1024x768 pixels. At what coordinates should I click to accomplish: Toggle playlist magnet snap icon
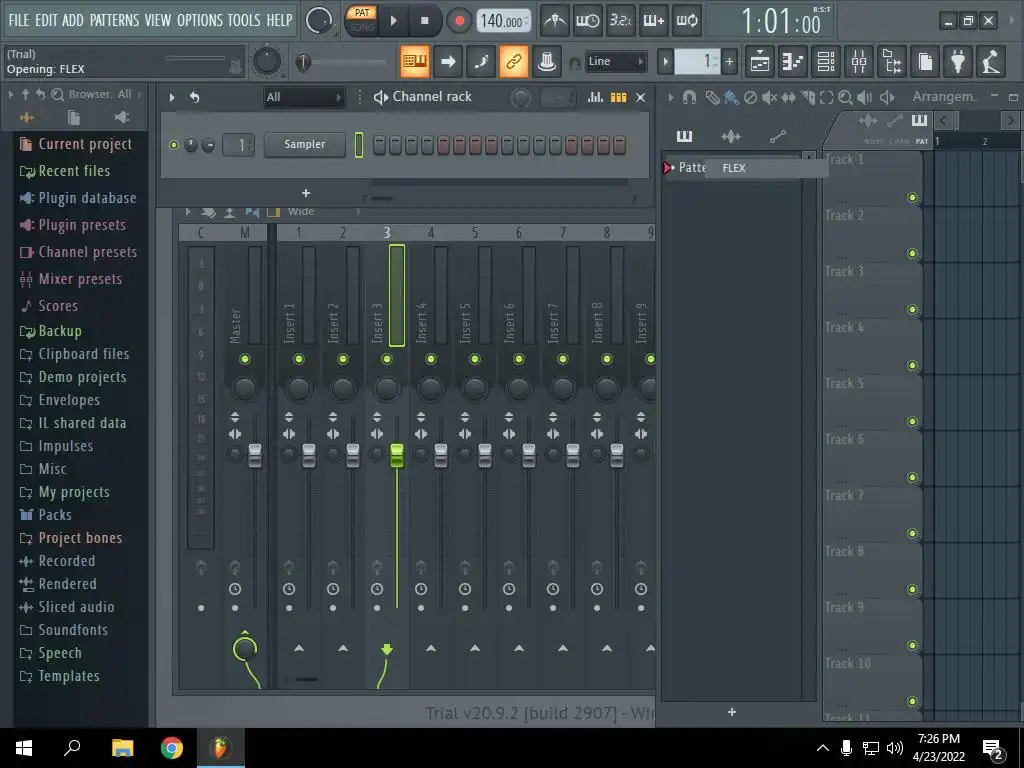click(x=689, y=98)
